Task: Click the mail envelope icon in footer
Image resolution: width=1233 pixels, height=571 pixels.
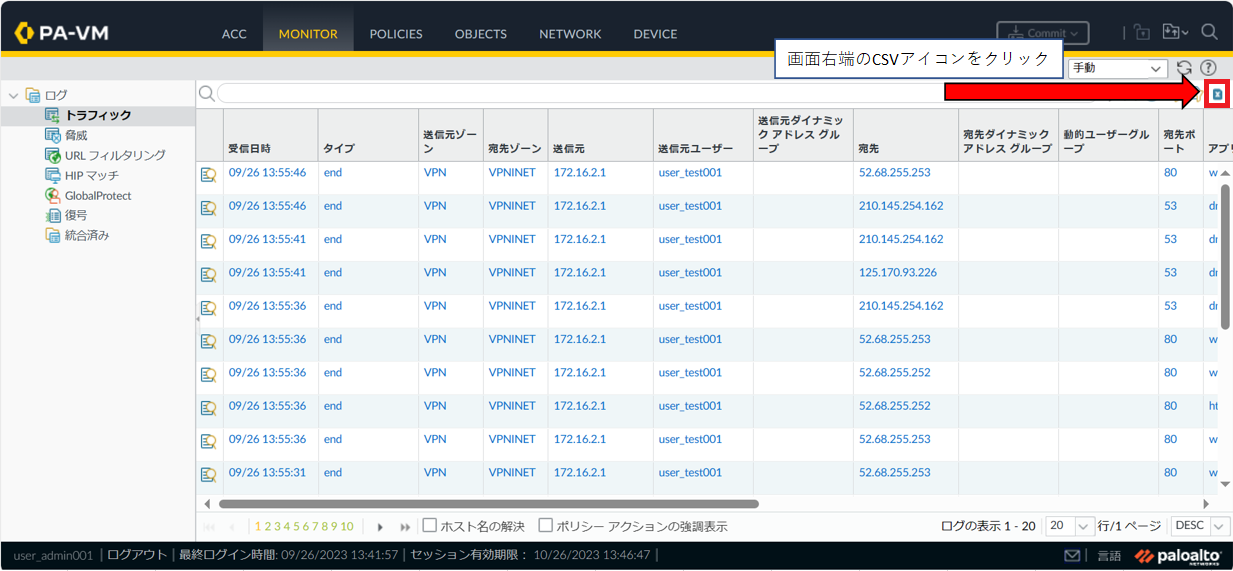Action: 1072,556
